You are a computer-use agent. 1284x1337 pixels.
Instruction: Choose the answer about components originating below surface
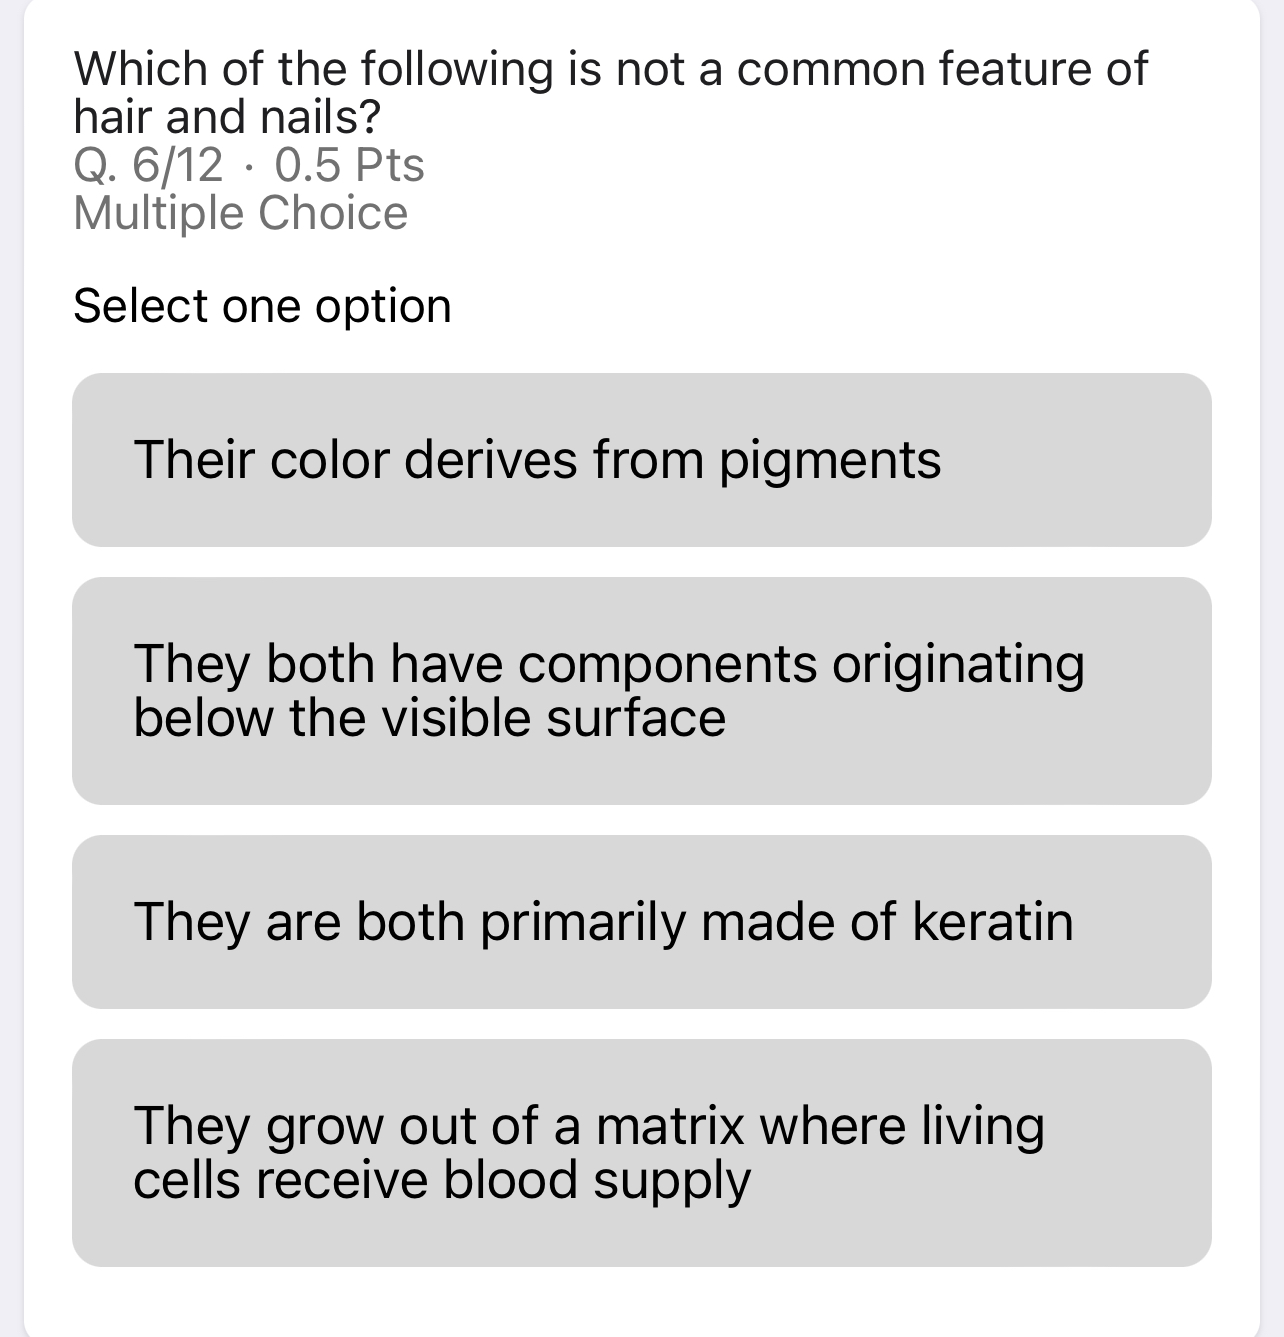click(x=640, y=688)
